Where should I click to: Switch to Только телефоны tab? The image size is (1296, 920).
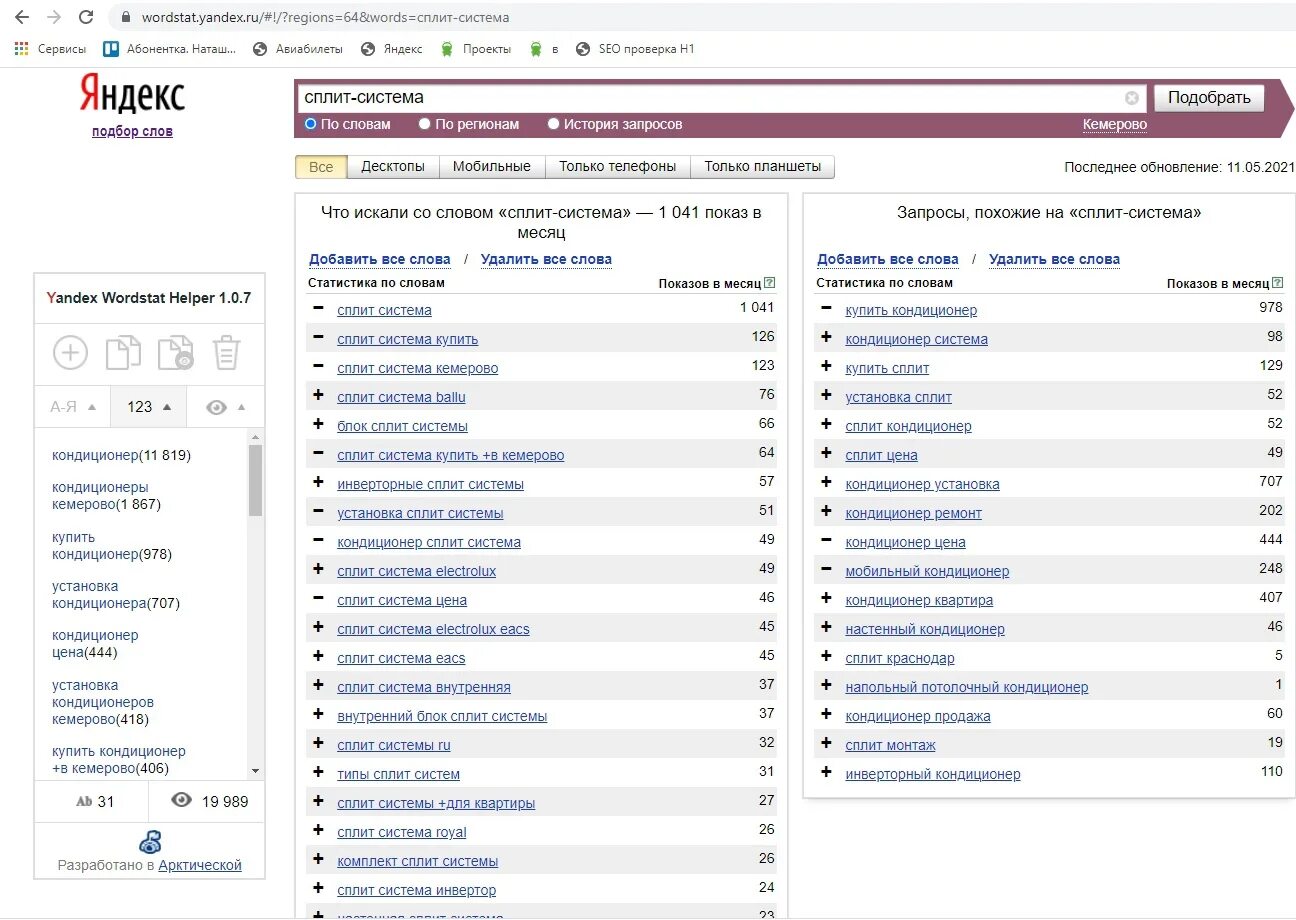click(617, 167)
